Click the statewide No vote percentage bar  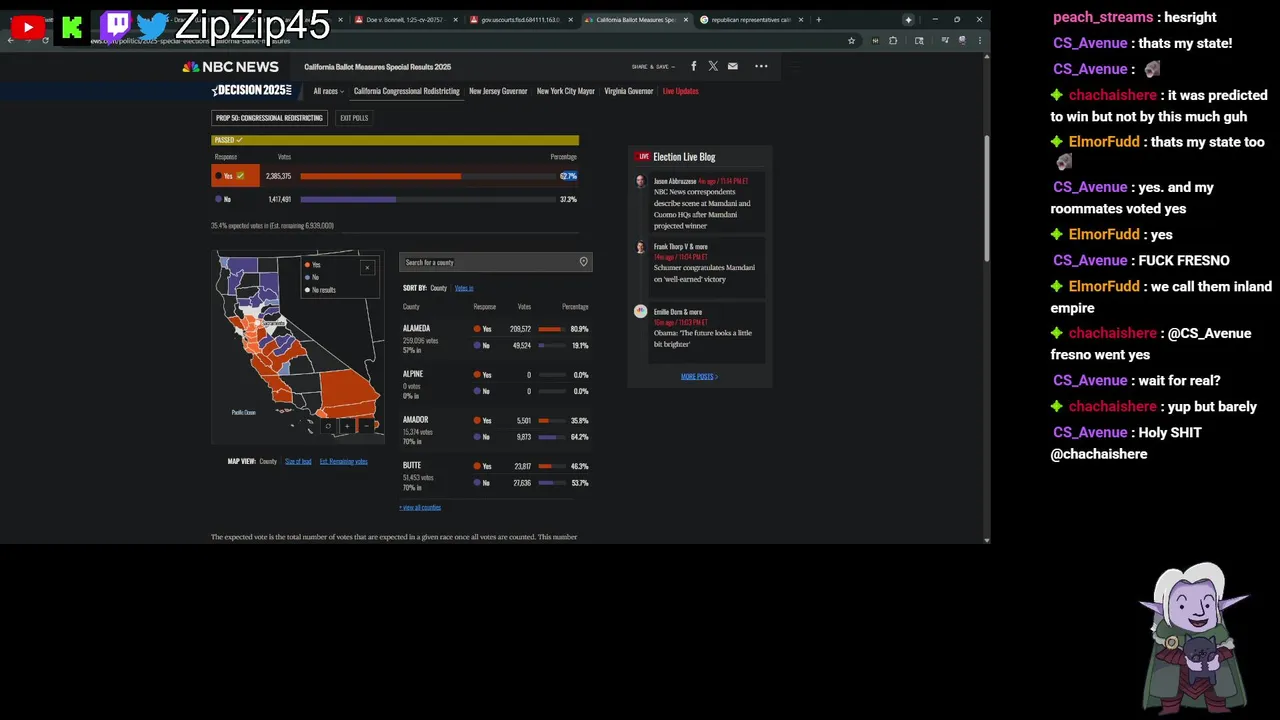pyautogui.click(x=427, y=199)
